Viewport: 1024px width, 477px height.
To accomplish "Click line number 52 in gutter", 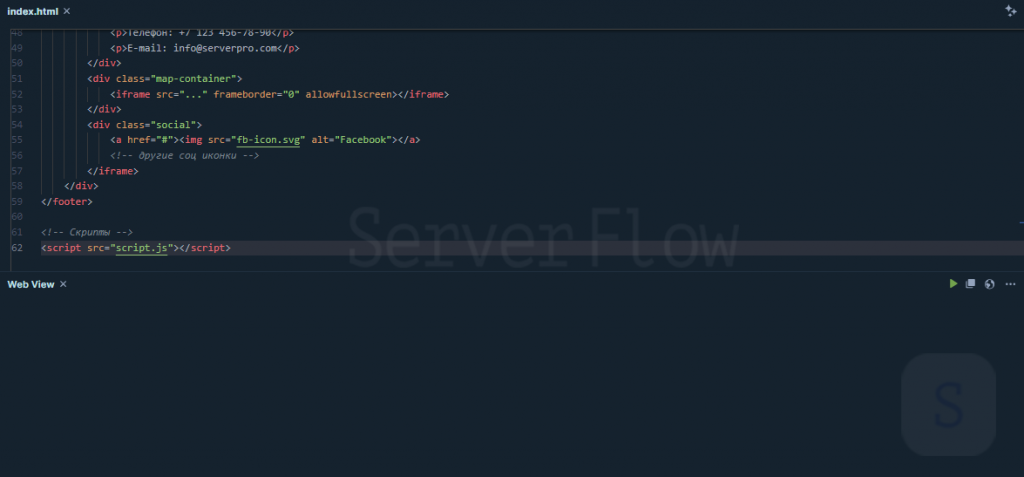I will 17,94.
